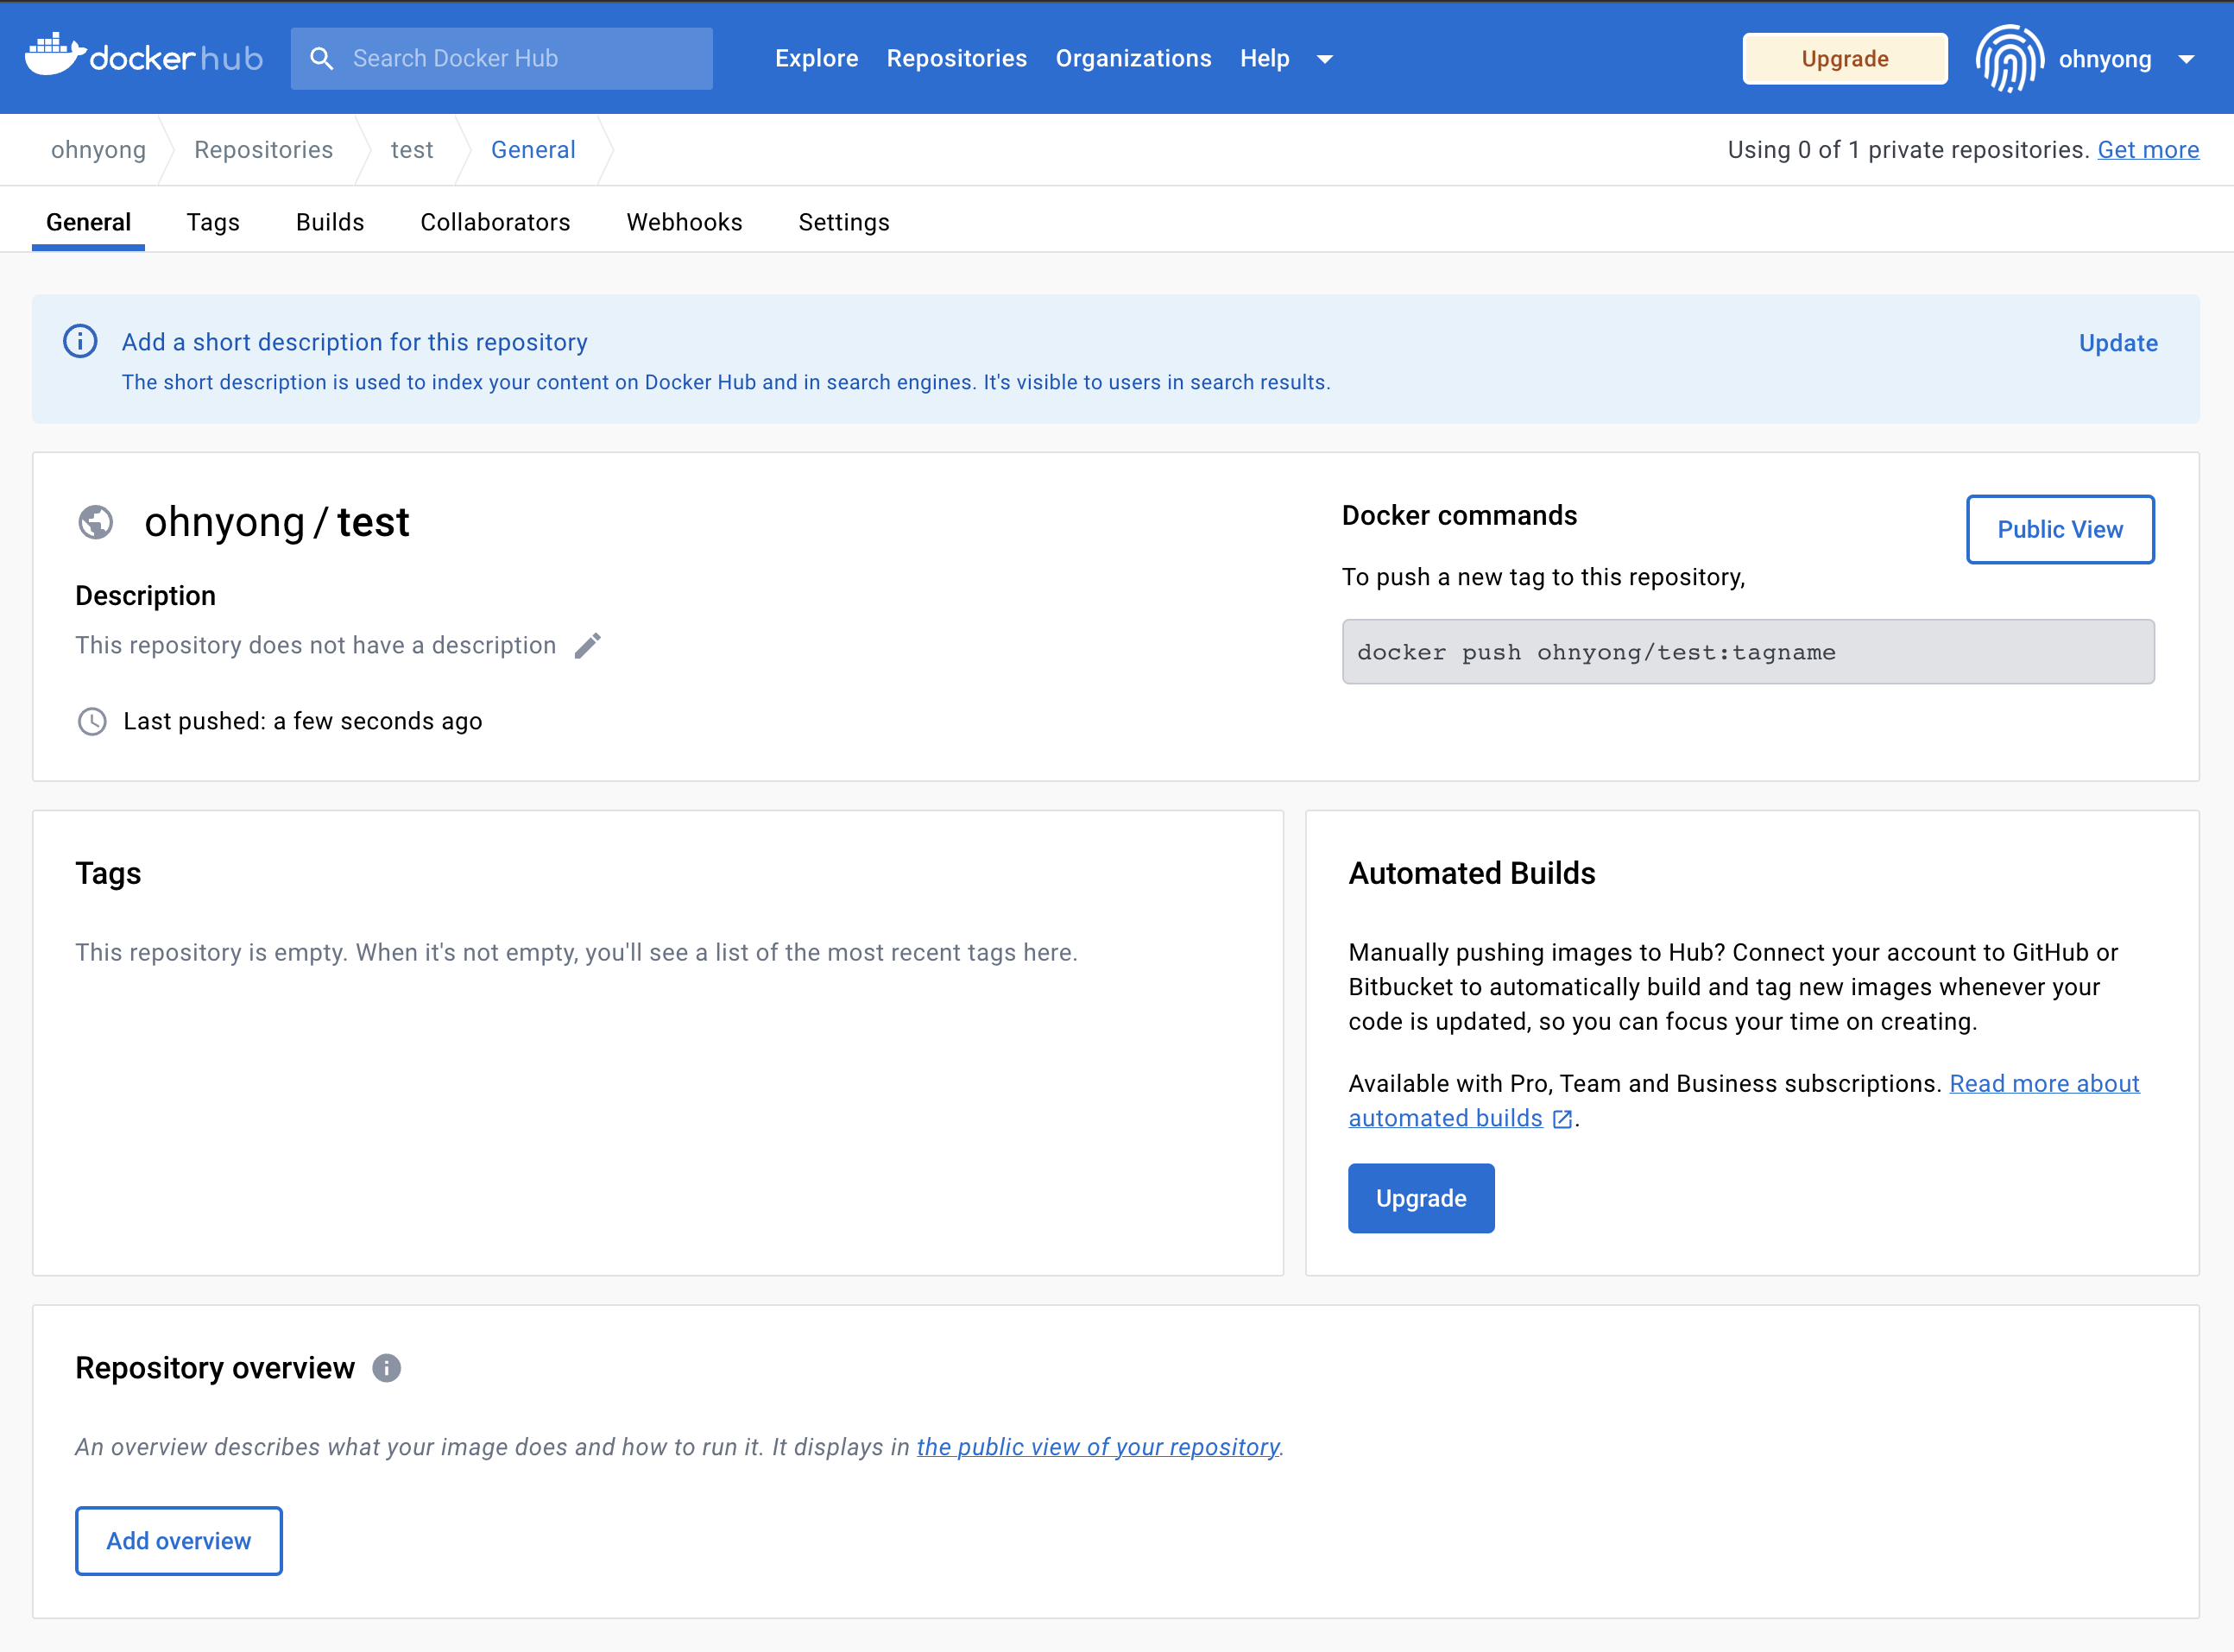Open the Settings tab

pos(843,222)
